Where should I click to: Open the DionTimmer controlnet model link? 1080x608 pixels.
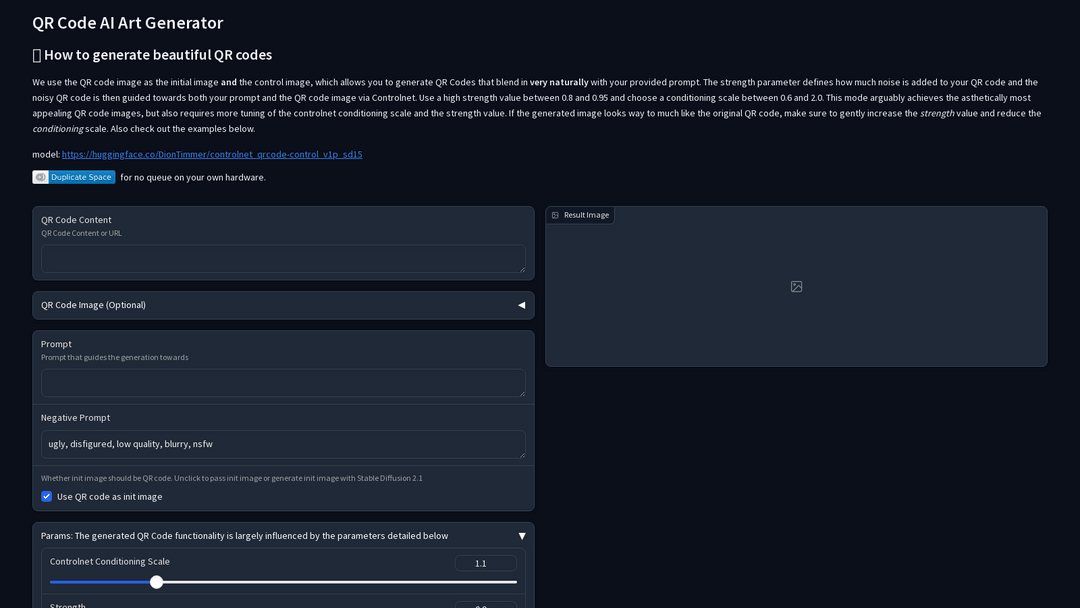(x=212, y=155)
